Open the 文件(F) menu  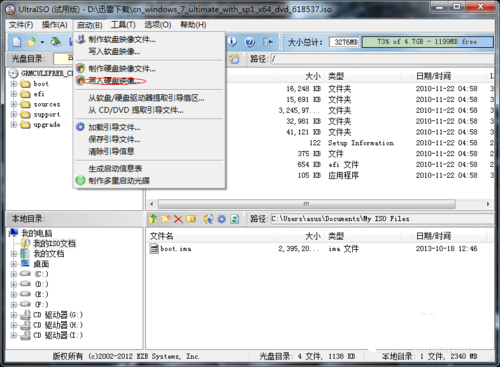21,25
